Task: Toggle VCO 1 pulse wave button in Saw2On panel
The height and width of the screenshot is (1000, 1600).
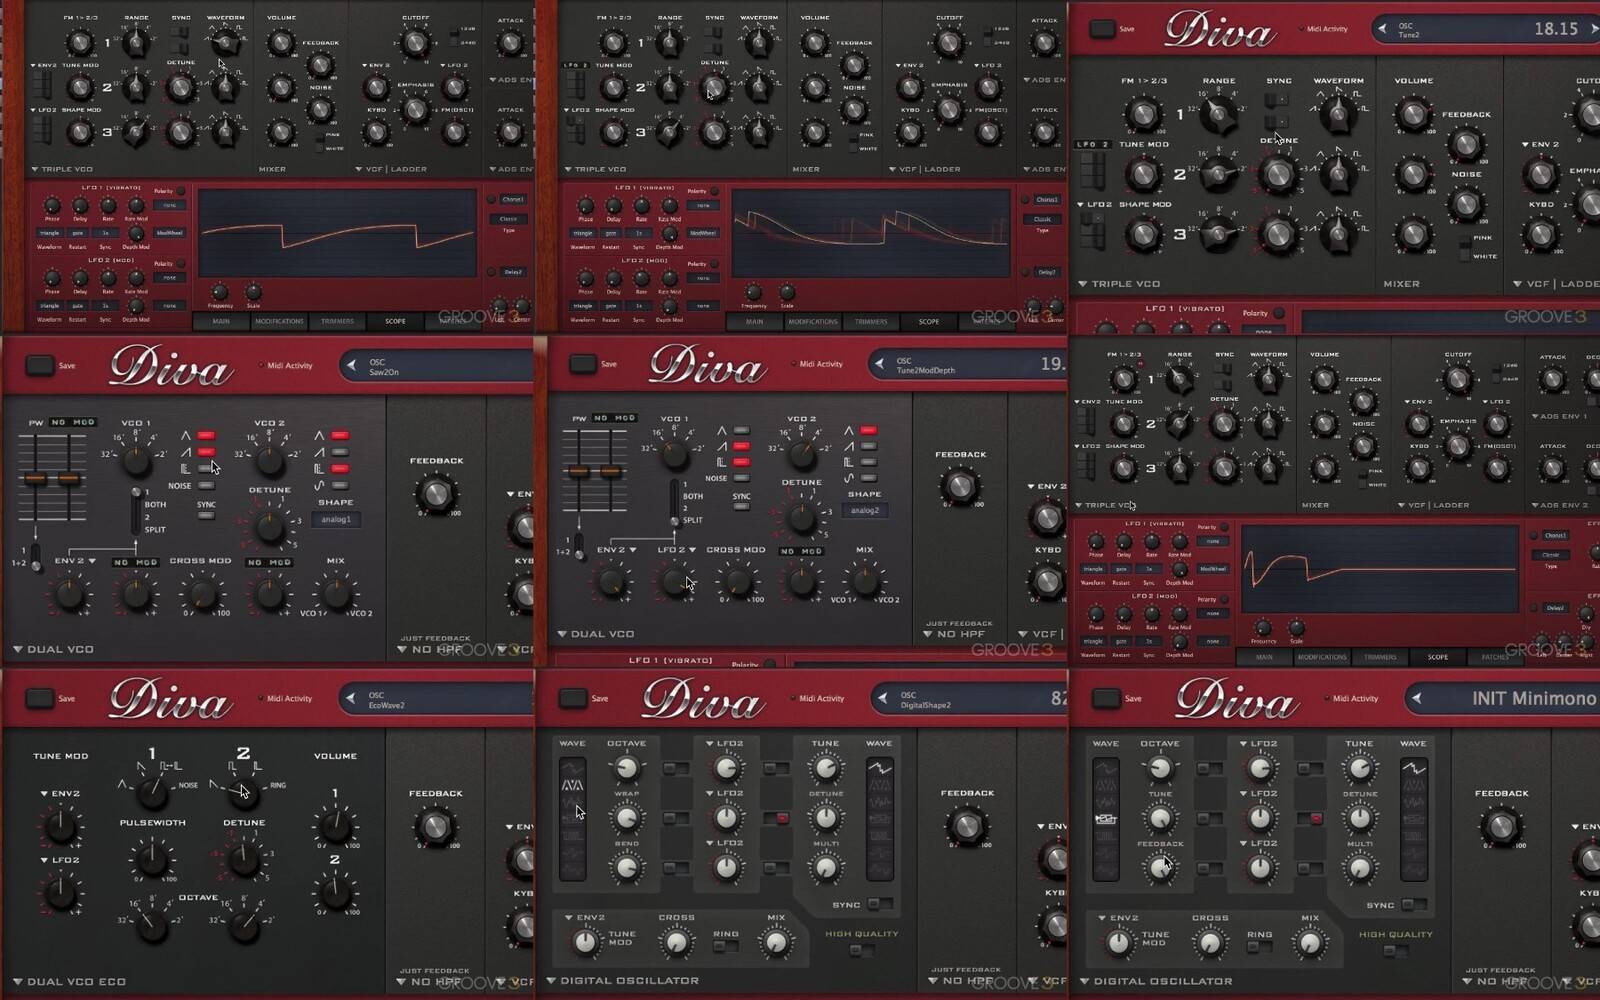Action: click(x=206, y=468)
